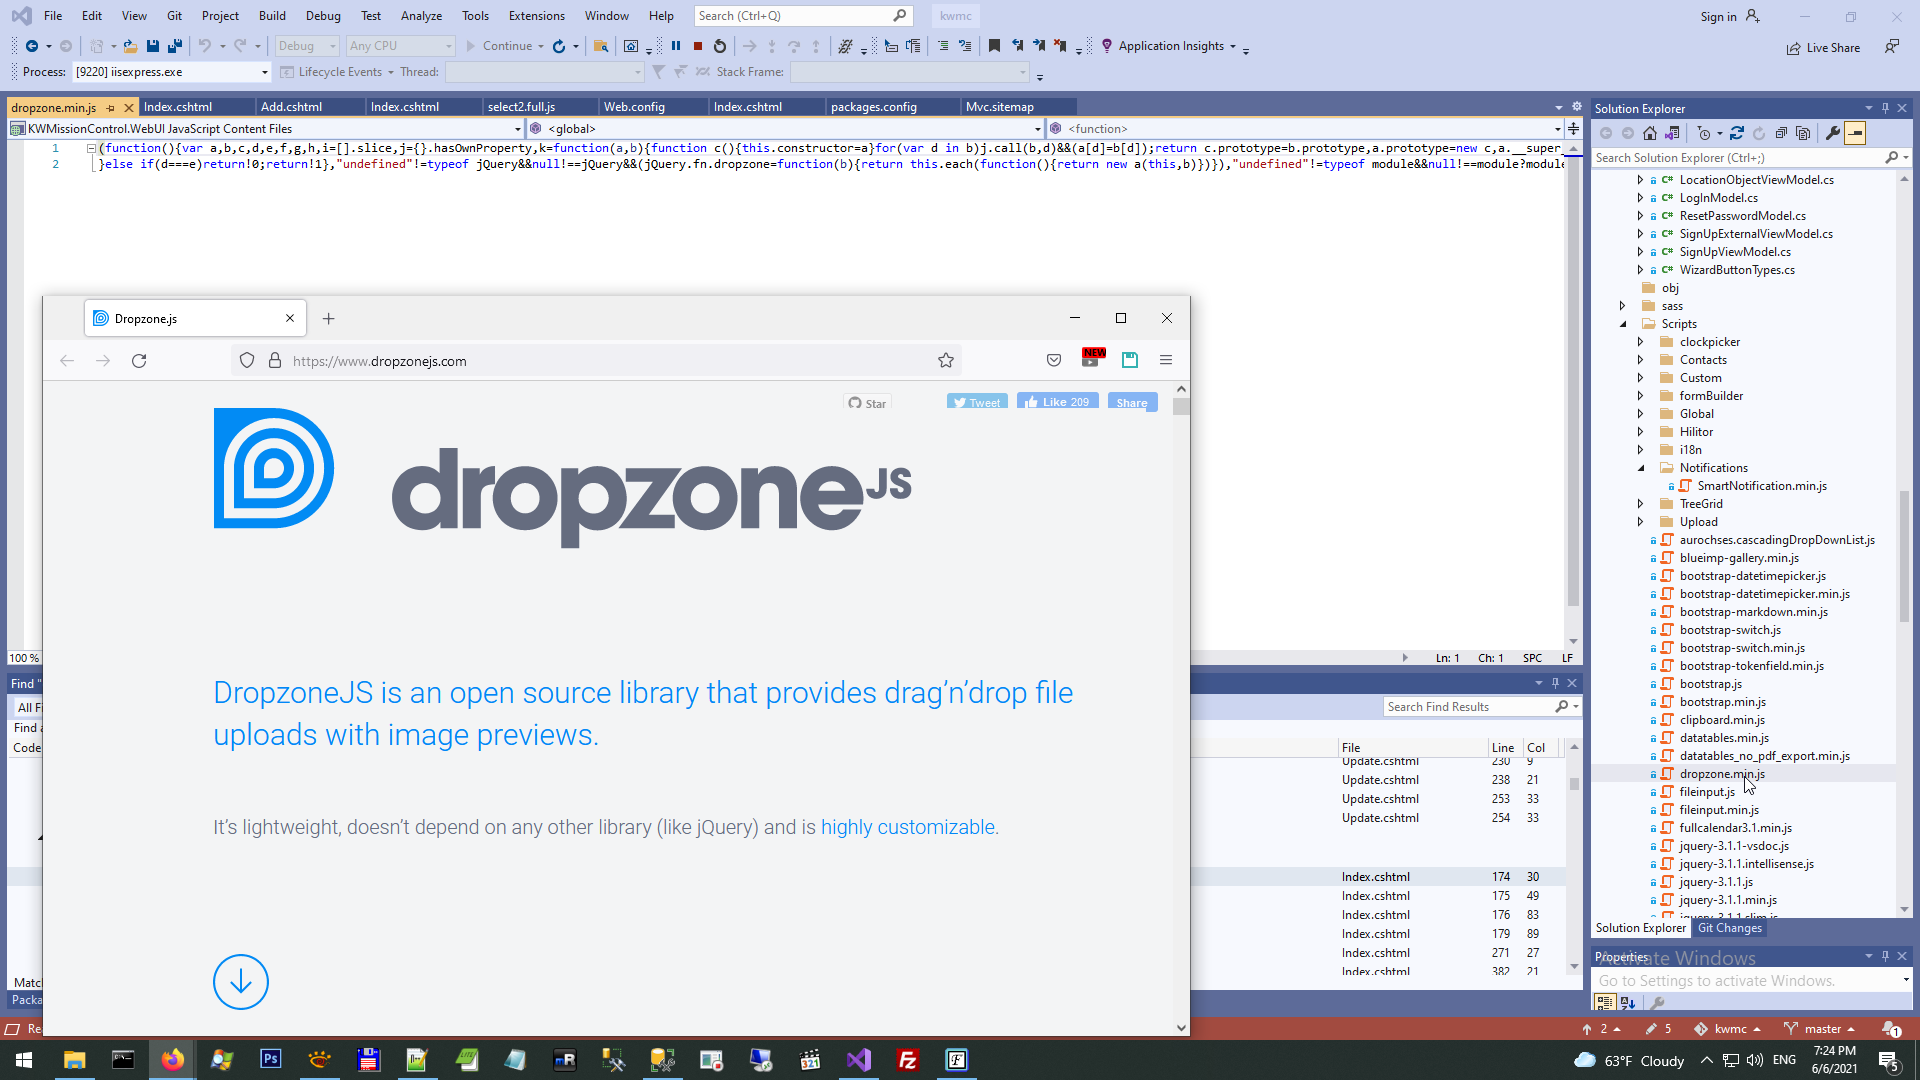Toggle Preview Selected Items button
1920x1080 pixels.
(1855, 133)
